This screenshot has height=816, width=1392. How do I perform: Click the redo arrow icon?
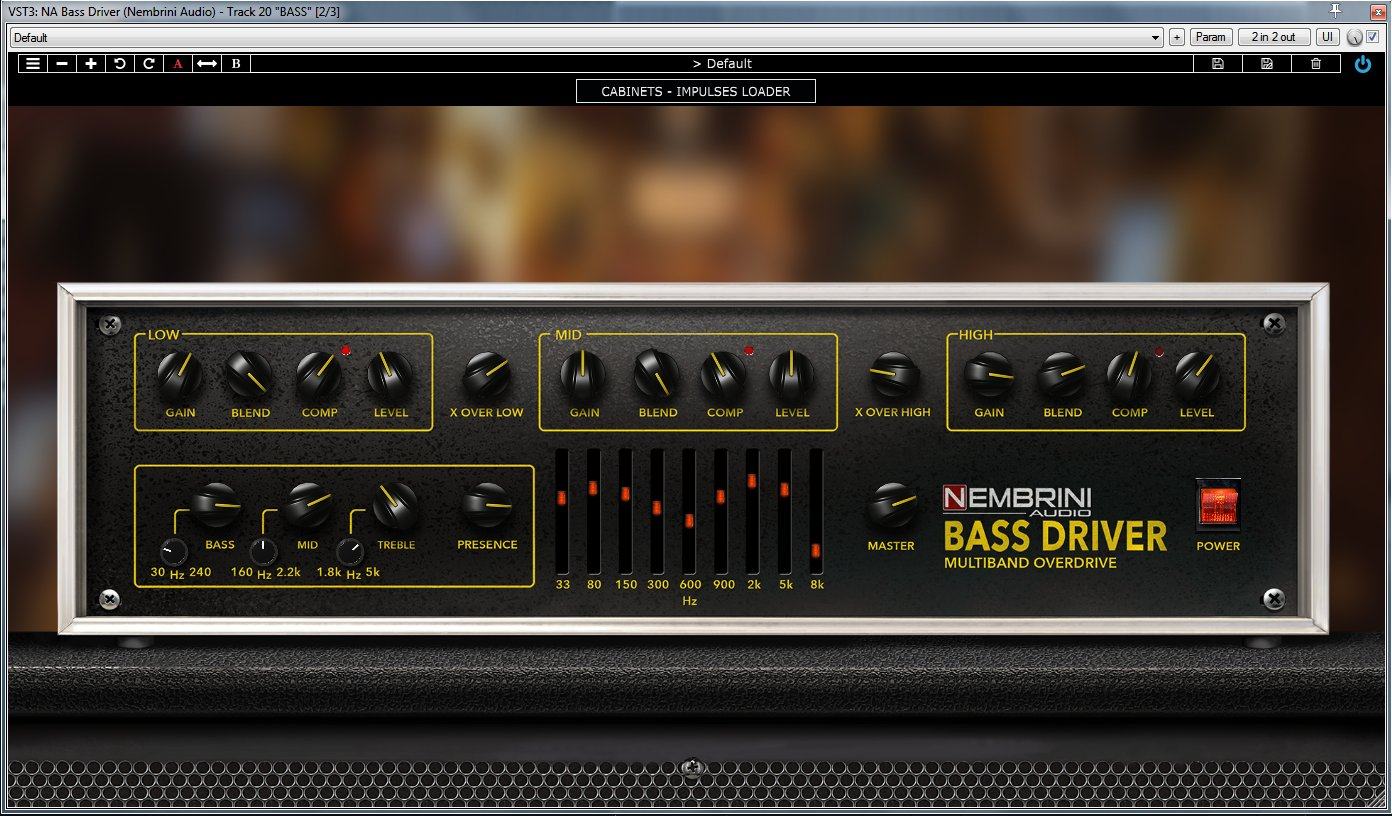click(149, 63)
